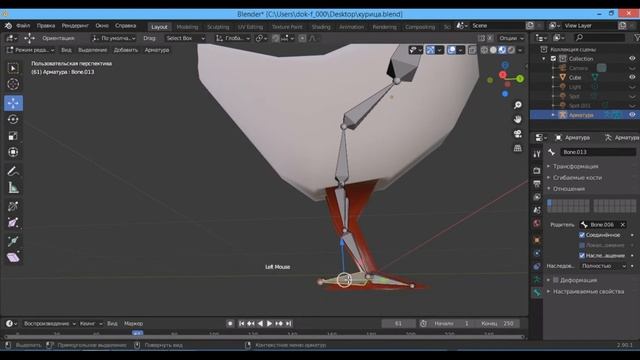
Task: Select the Measure ruler tool
Action: pos(13,187)
